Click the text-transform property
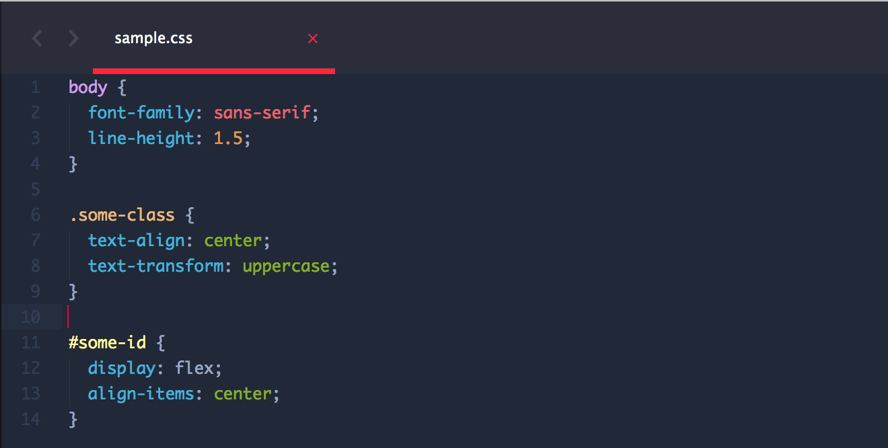The image size is (888, 448). 156,266
